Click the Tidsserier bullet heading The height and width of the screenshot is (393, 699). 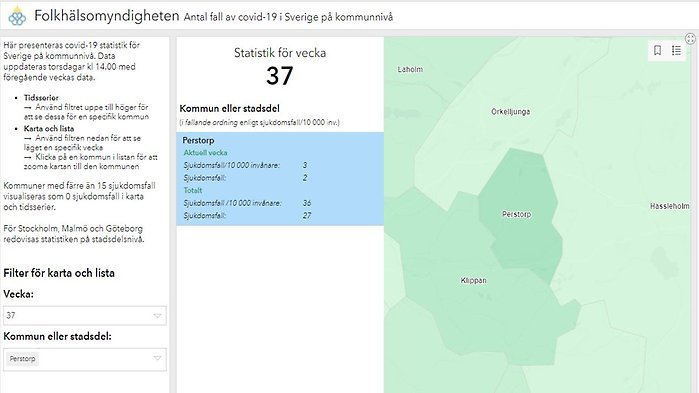[x=41, y=98]
